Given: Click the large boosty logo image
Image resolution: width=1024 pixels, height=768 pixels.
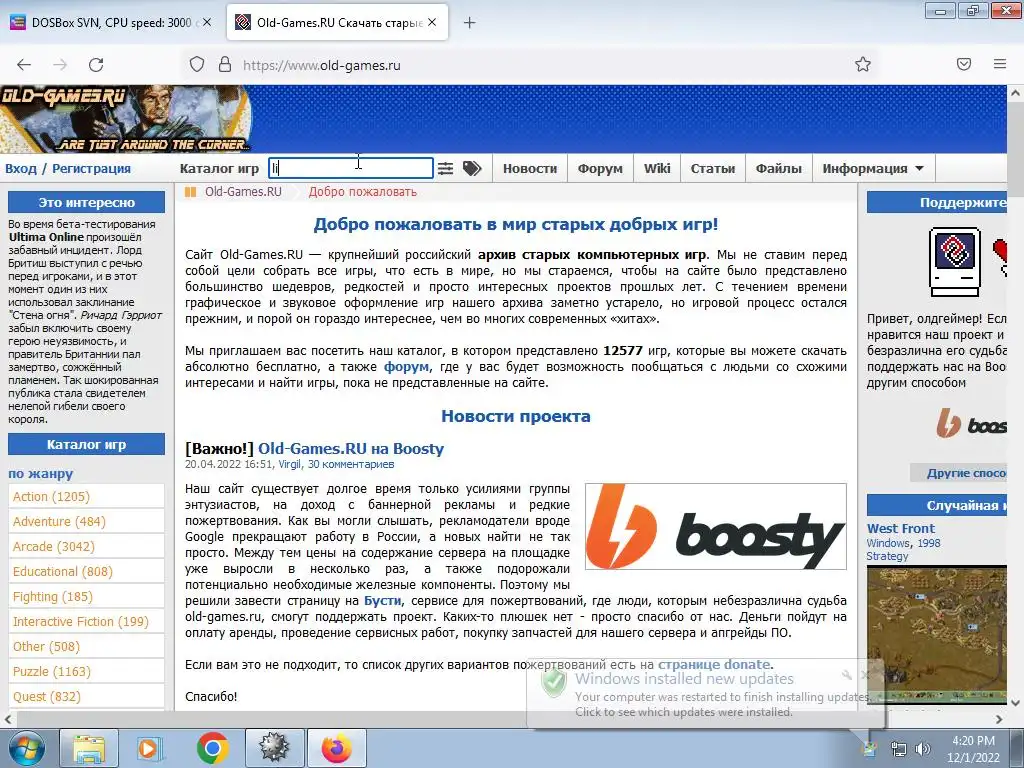Looking at the screenshot, I should [x=716, y=526].
